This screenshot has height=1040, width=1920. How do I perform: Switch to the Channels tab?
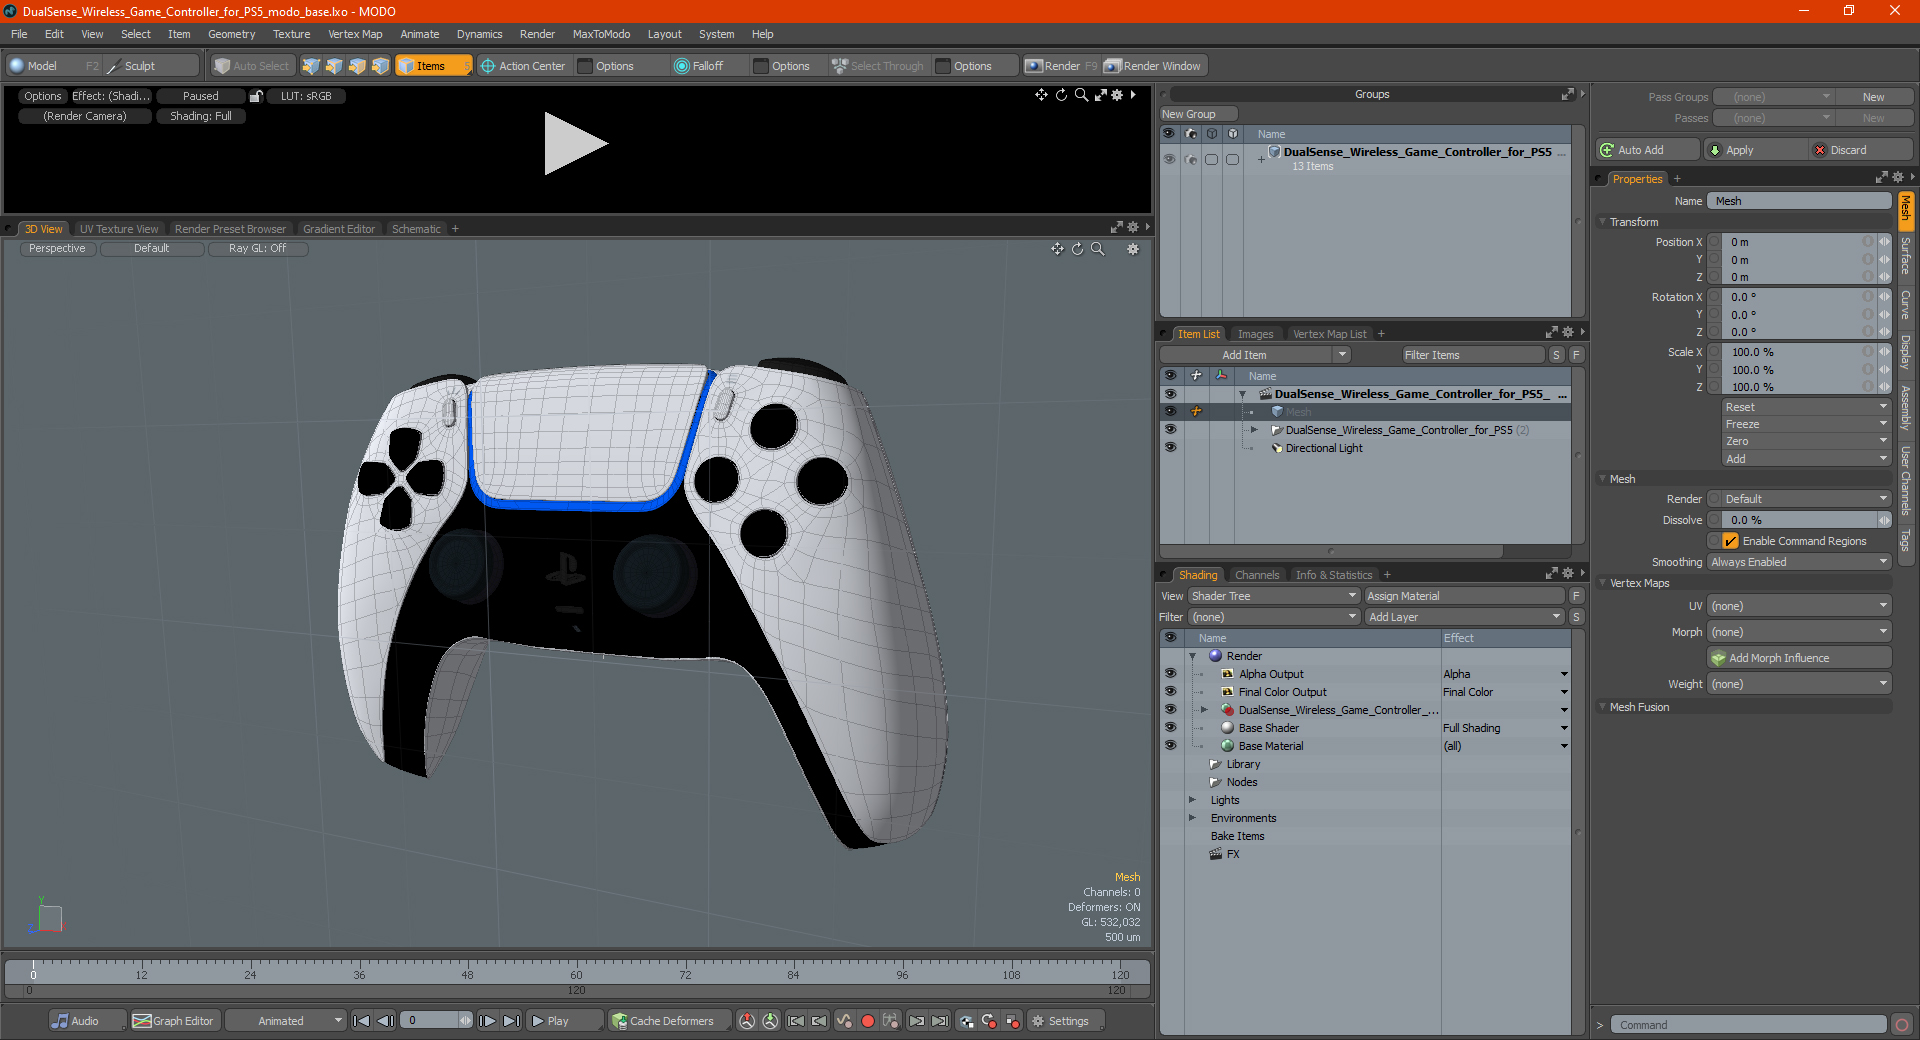point(1257,575)
